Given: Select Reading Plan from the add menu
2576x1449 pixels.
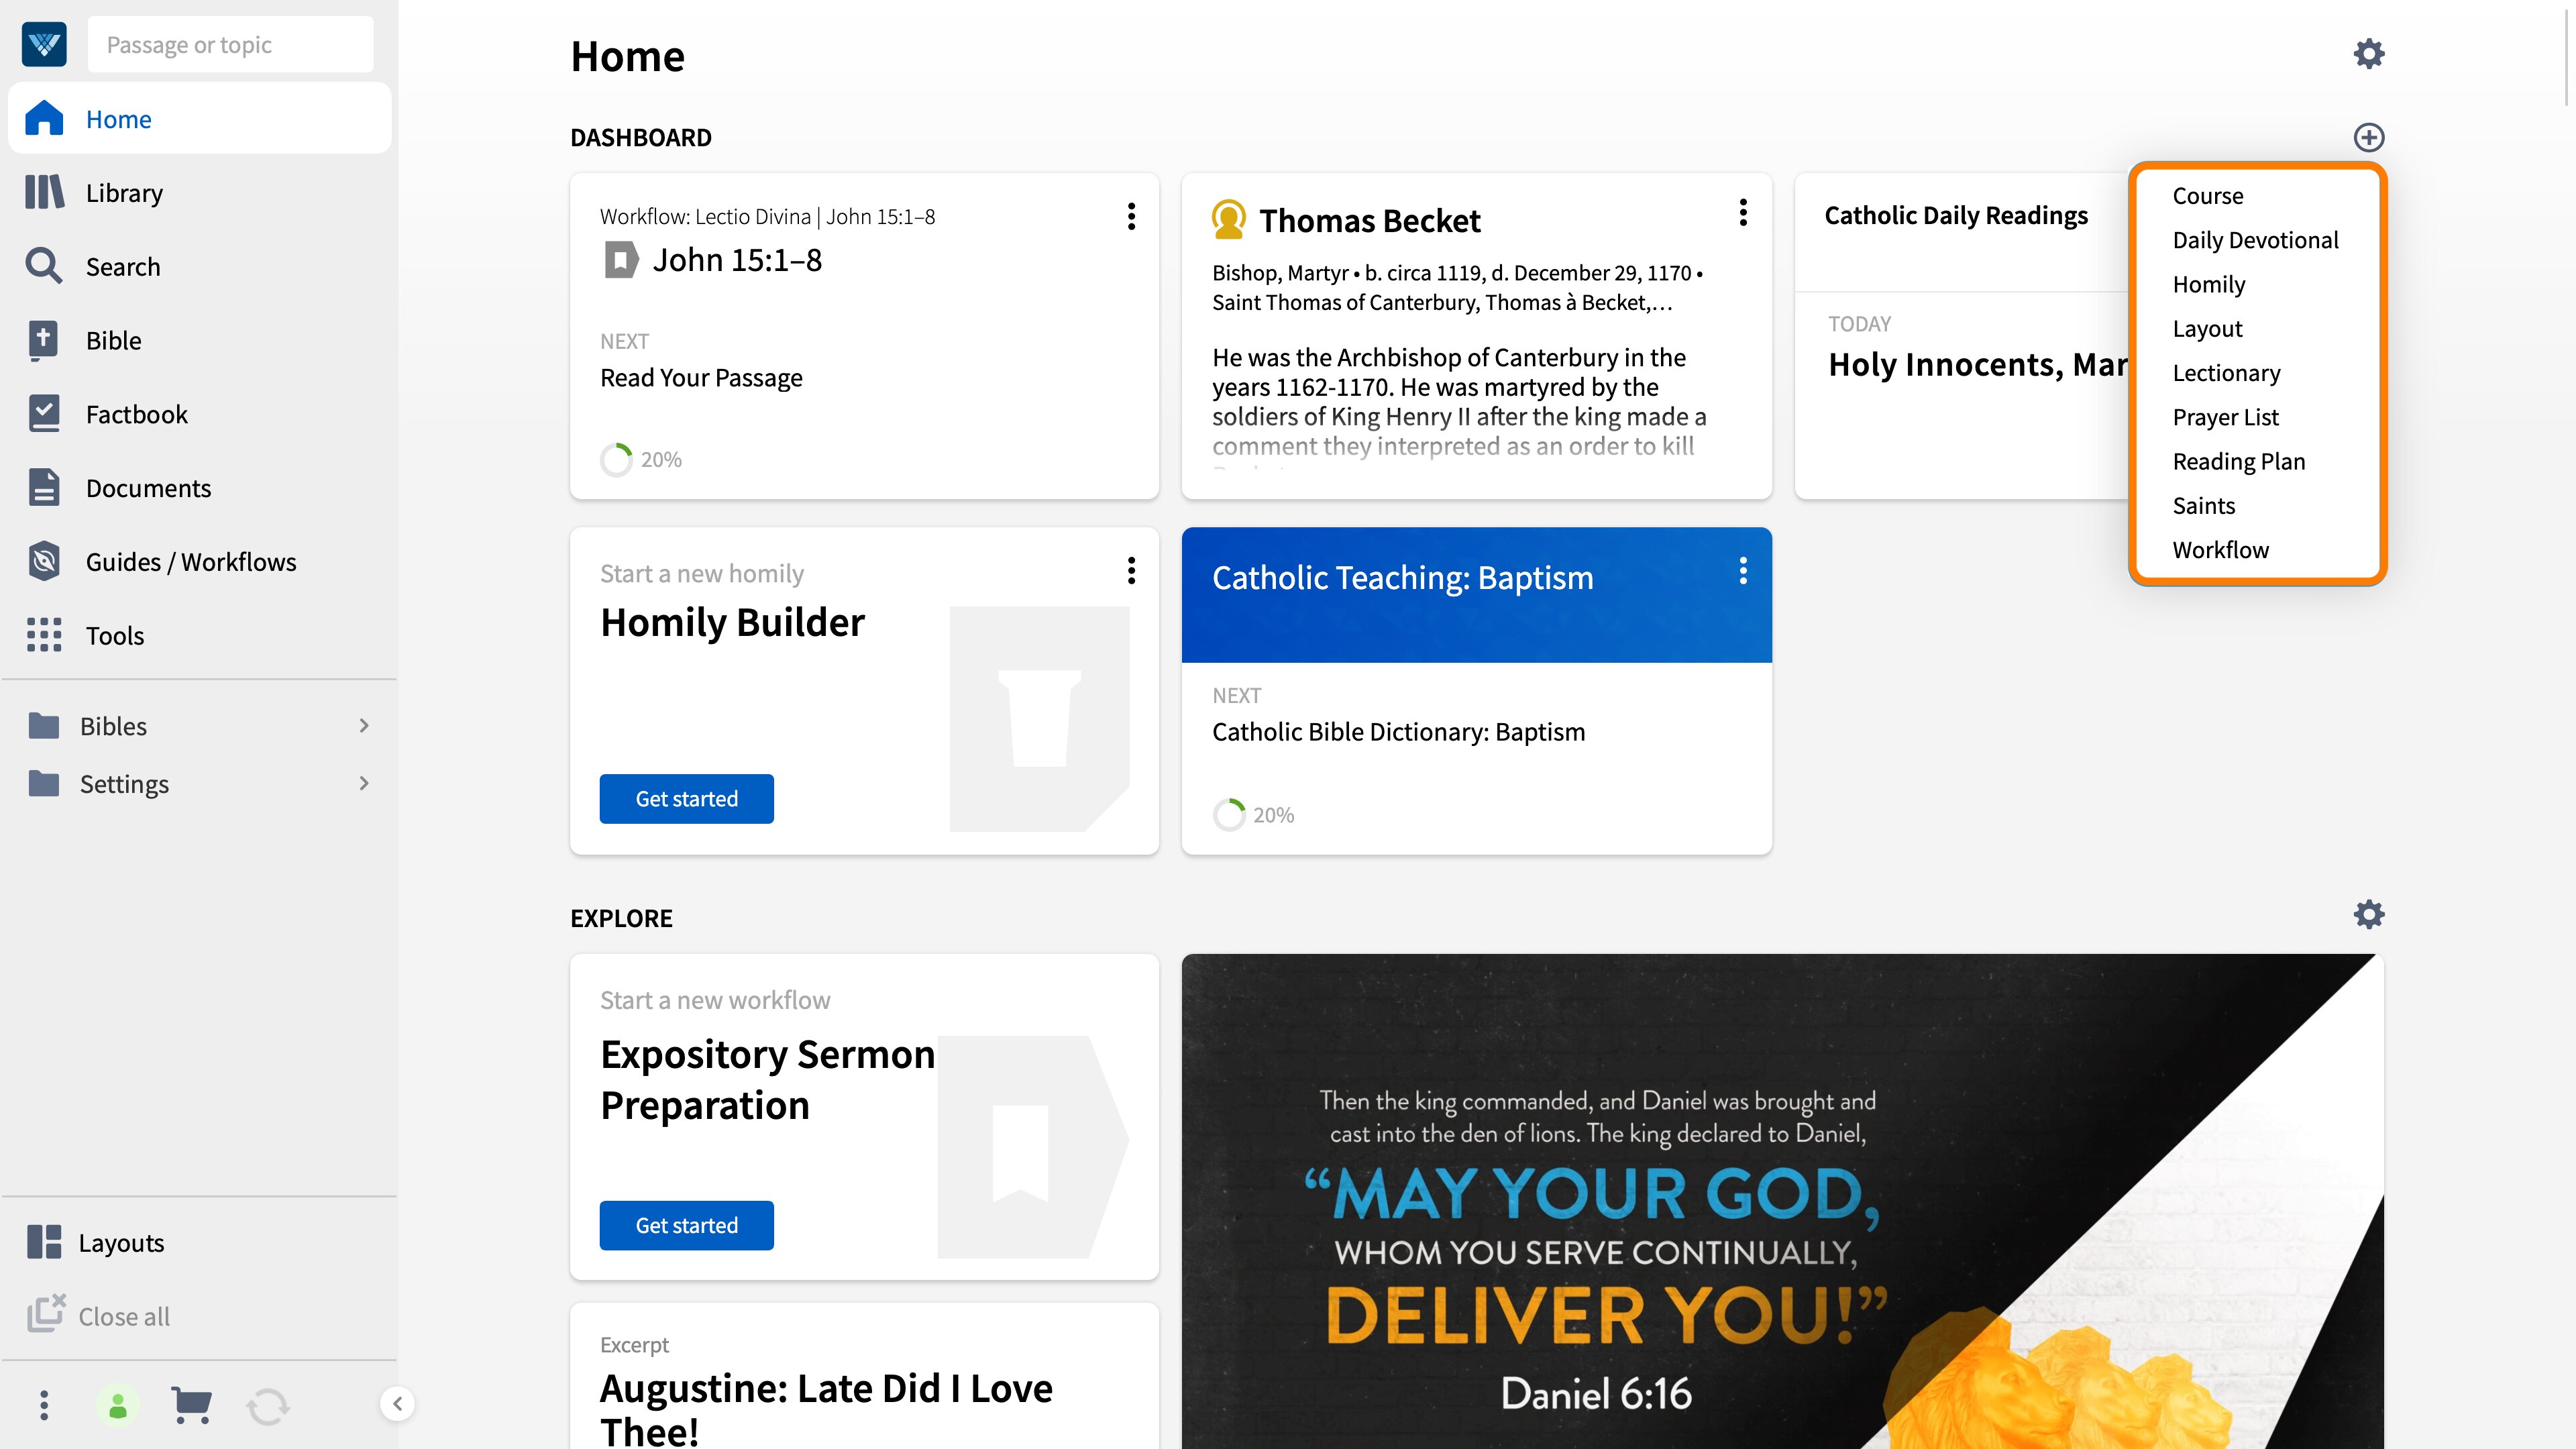Looking at the screenshot, I should point(2238,461).
